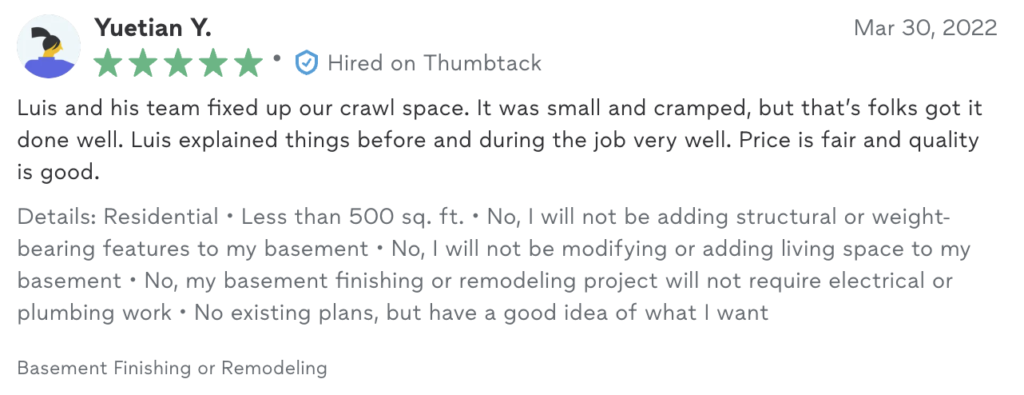This screenshot has width=1024, height=395.
Task: Click the Hired on Thumbtack label
Action: click(434, 63)
